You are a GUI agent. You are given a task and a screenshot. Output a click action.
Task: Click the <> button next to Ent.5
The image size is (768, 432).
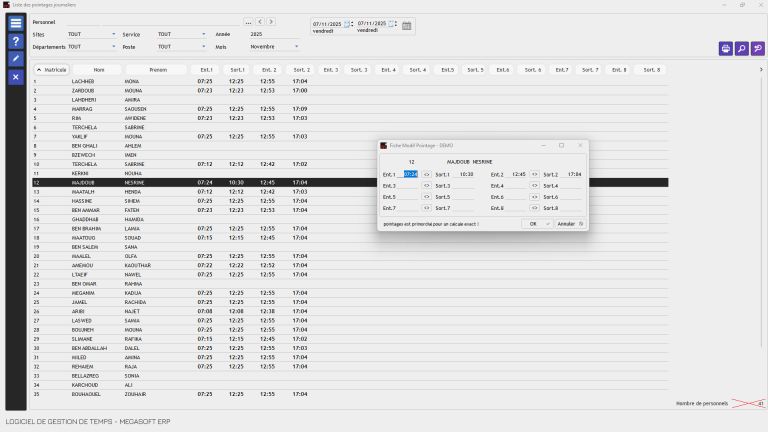coord(426,197)
